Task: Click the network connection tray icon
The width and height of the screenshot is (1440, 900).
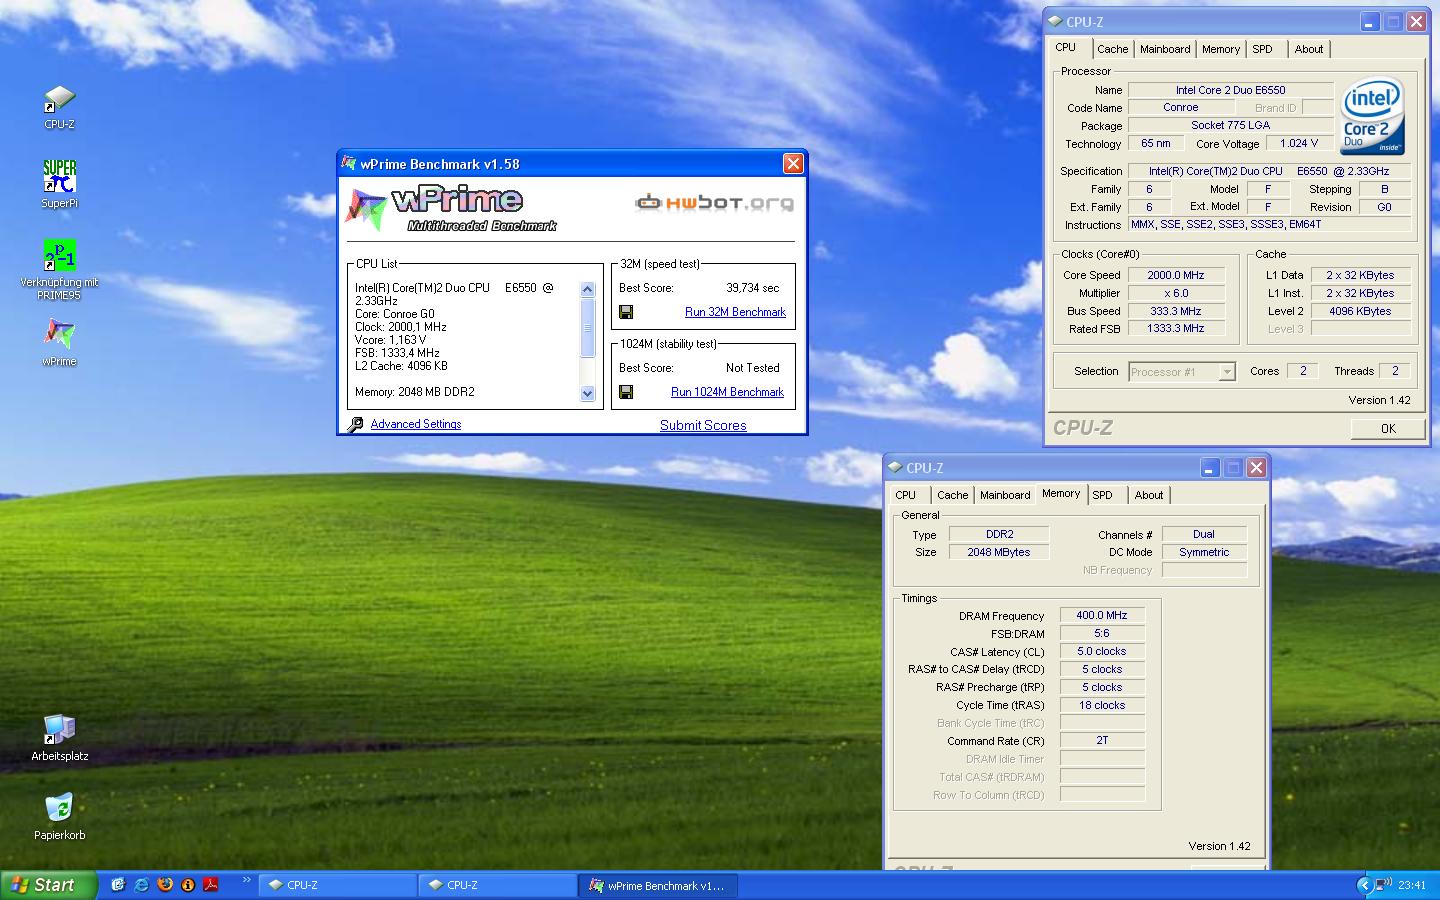Action: tap(1383, 885)
